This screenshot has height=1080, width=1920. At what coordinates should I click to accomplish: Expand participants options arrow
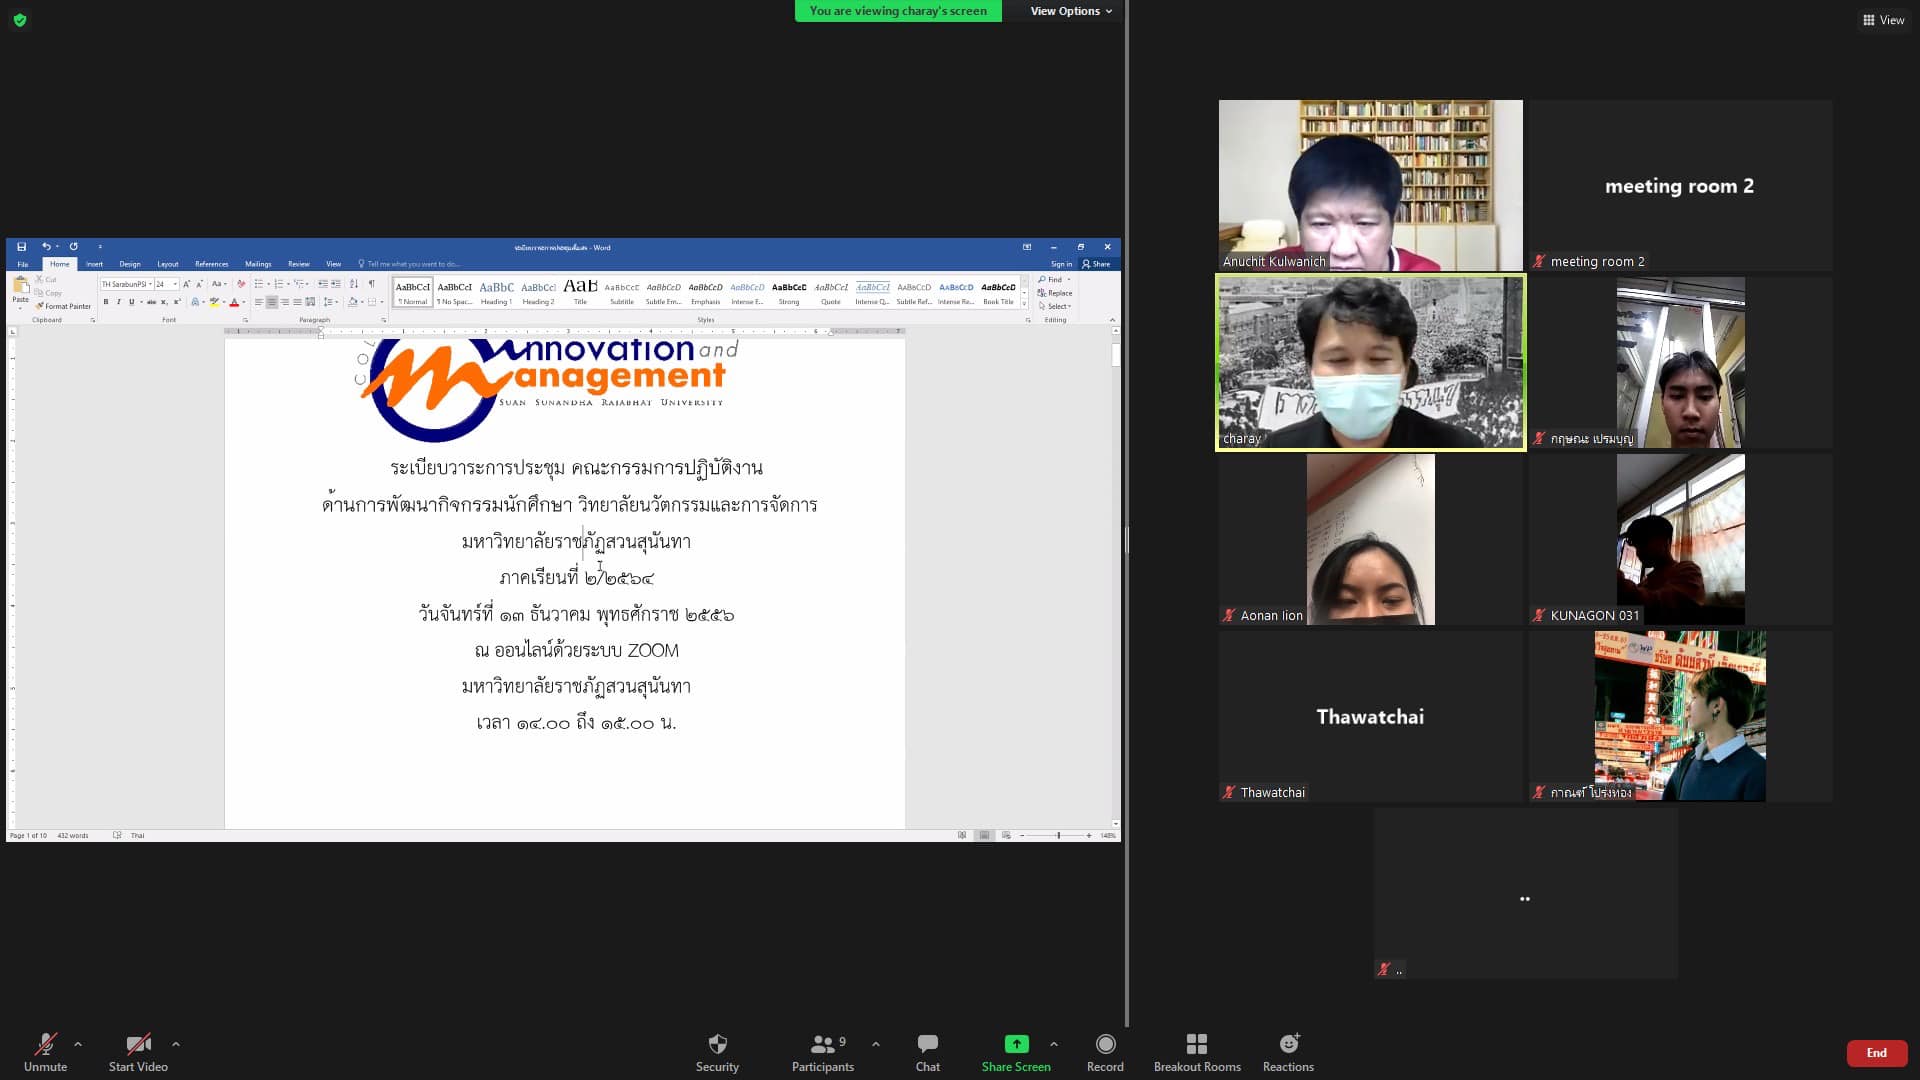pyautogui.click(x=876, y=1044)
